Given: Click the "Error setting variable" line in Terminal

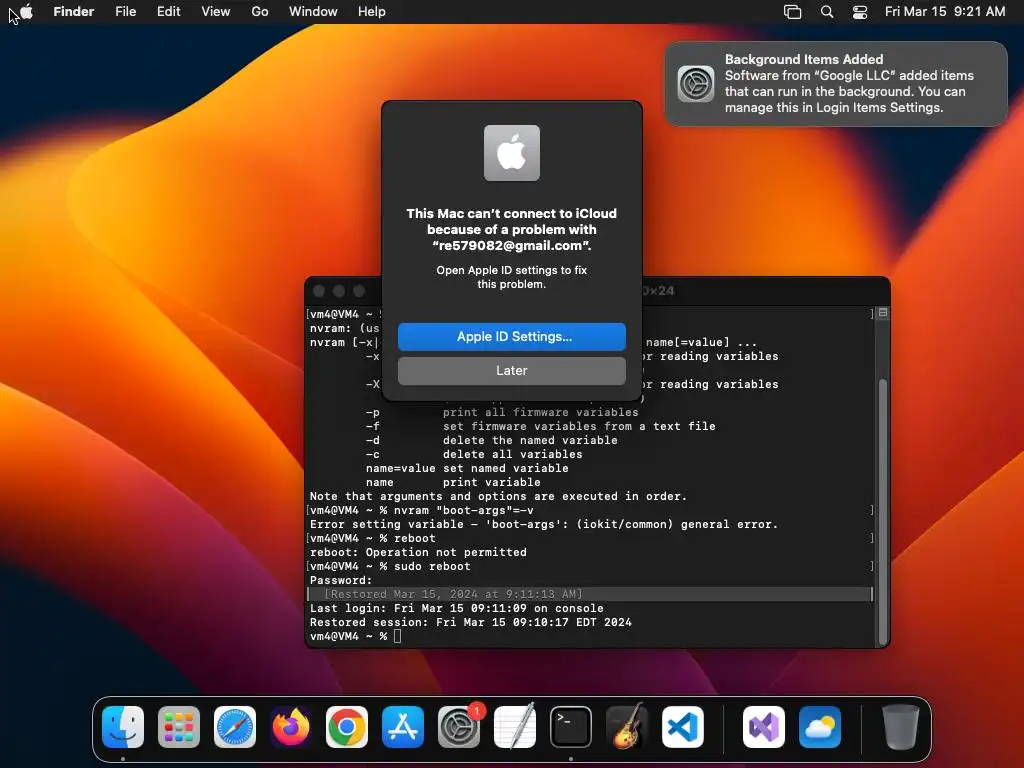Looking at the screenshot, I should (544, 524).
